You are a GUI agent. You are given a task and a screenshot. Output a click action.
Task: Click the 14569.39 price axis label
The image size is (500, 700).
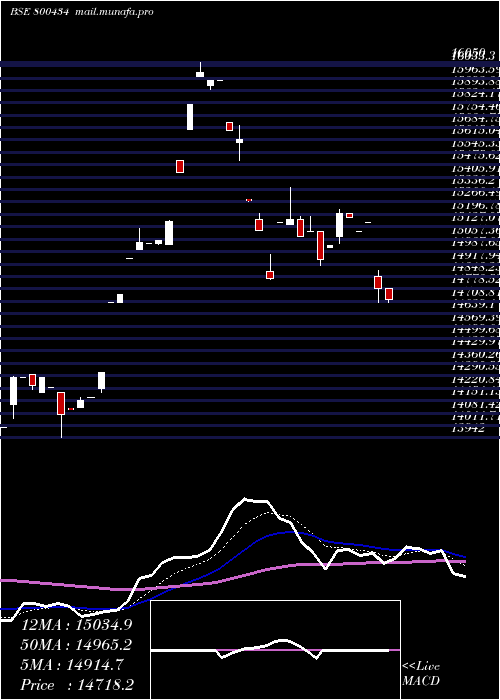click(474, 317)
